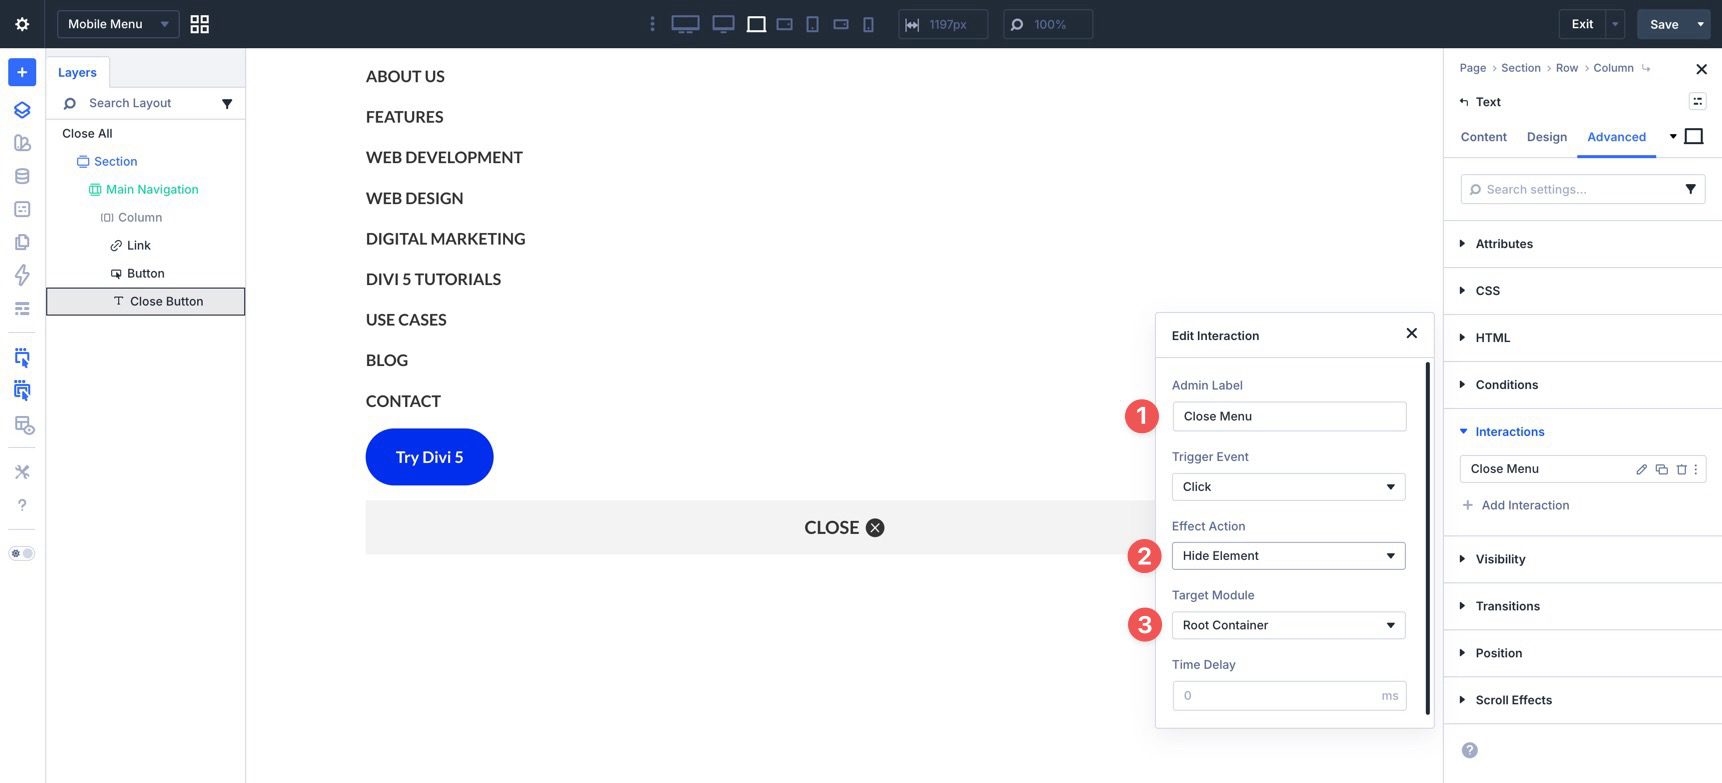Open the Layers panel icon in sidebar
This screenshot has width=1722, height=783.
pos(22,110)
